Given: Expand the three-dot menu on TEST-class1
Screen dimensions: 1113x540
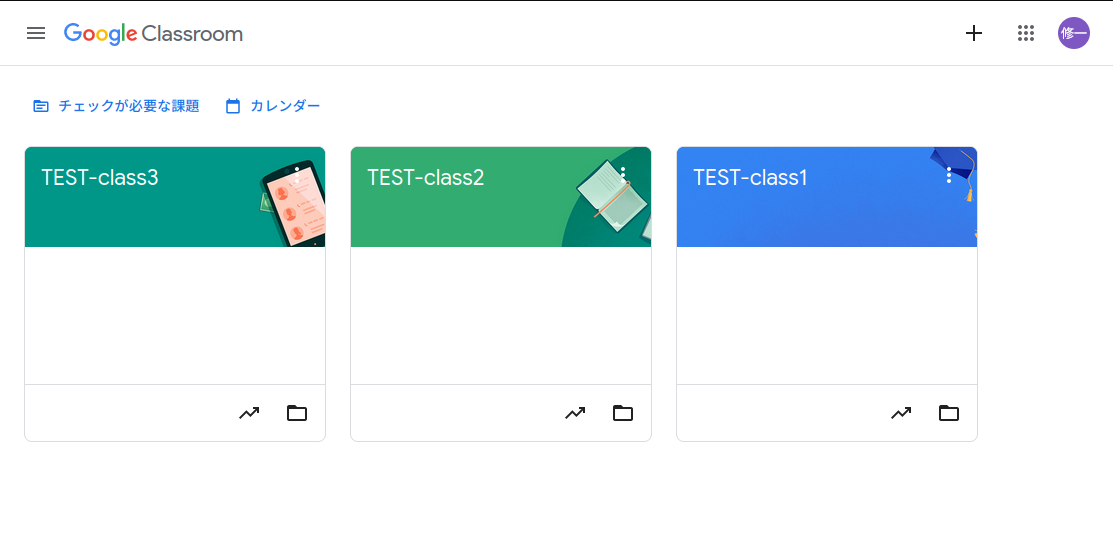Looking at the screenshot, I should (x=949, y=175).
